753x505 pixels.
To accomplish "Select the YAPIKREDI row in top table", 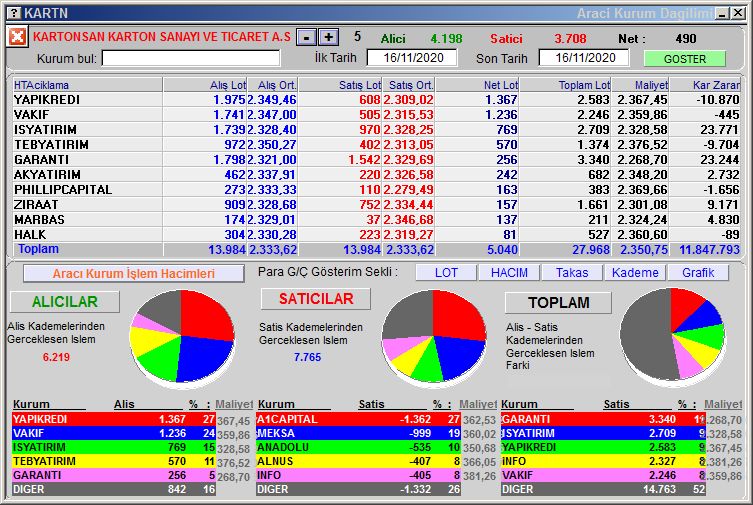I will pos(376,100).
